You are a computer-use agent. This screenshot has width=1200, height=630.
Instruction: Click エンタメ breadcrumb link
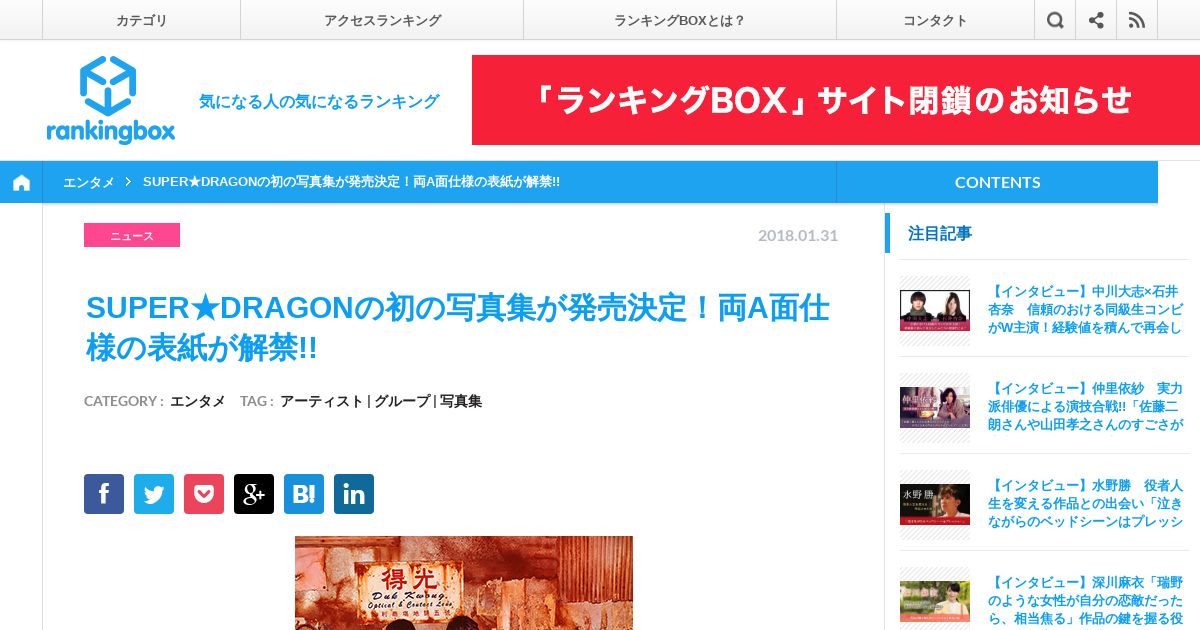click(88, 182)
